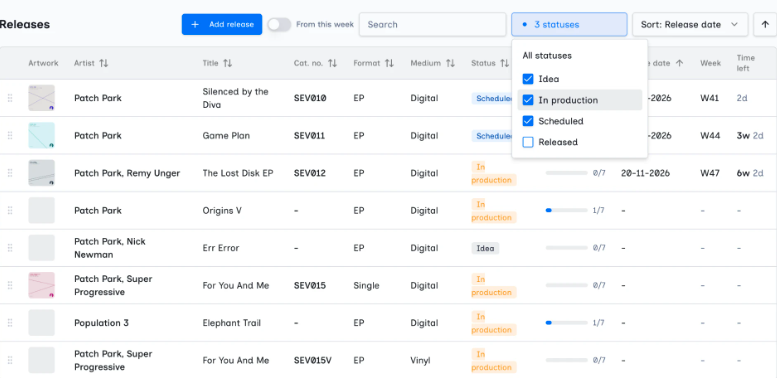Sort the table by Format column

click(x=374, y=63)
